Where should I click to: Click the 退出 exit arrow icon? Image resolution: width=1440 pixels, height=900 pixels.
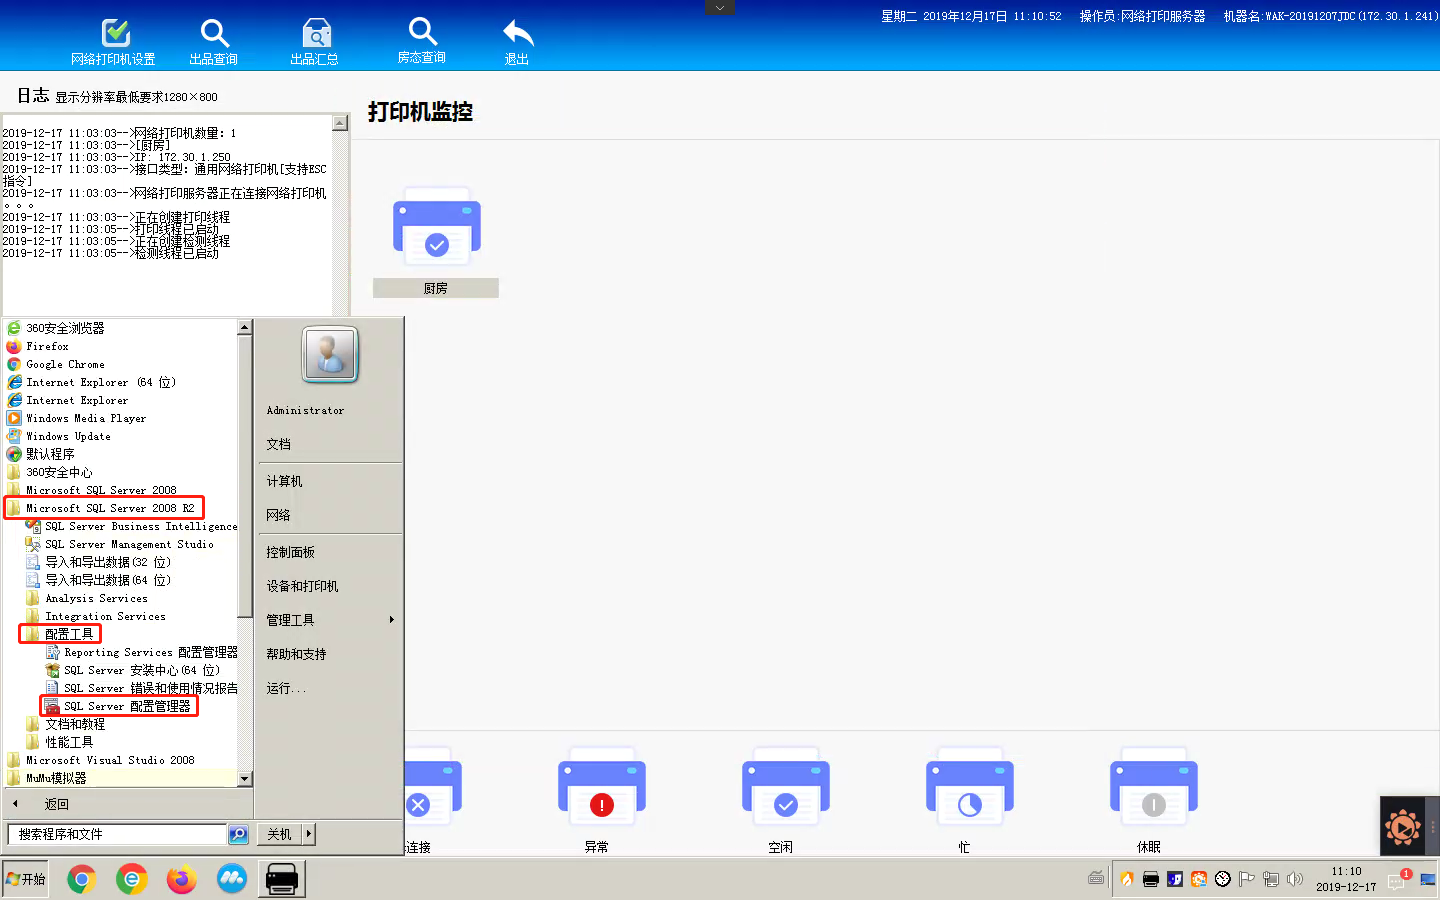click(517, 33)
